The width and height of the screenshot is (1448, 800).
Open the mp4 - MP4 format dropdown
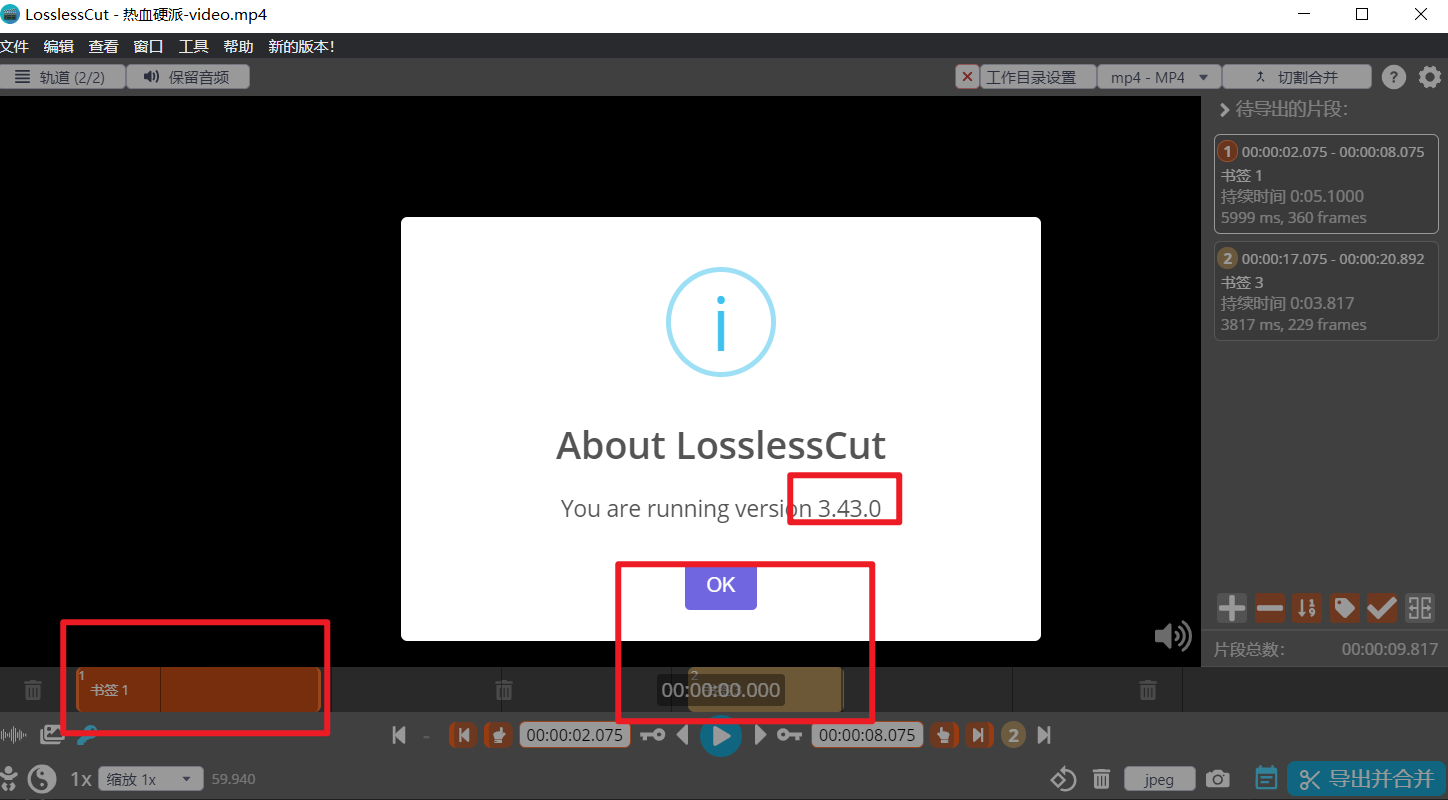(1158, 76)
